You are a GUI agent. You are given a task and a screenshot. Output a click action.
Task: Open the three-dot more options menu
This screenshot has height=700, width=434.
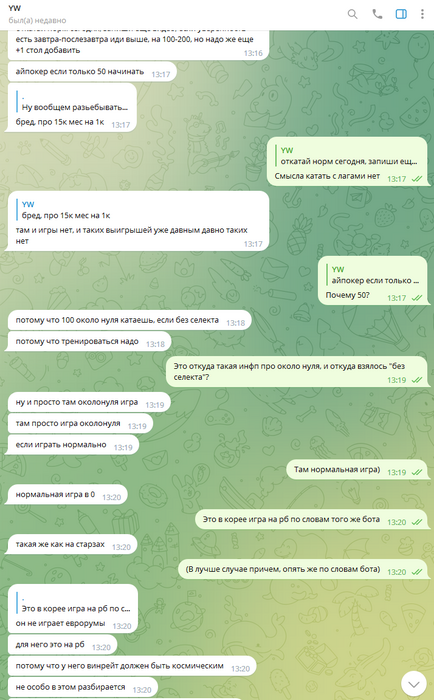[422, 14]
